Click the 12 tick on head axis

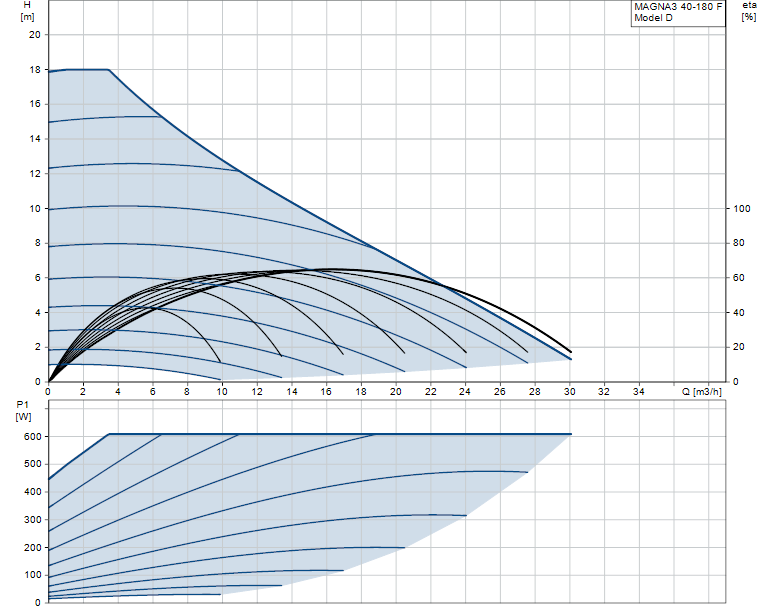[x=35, y=174]
